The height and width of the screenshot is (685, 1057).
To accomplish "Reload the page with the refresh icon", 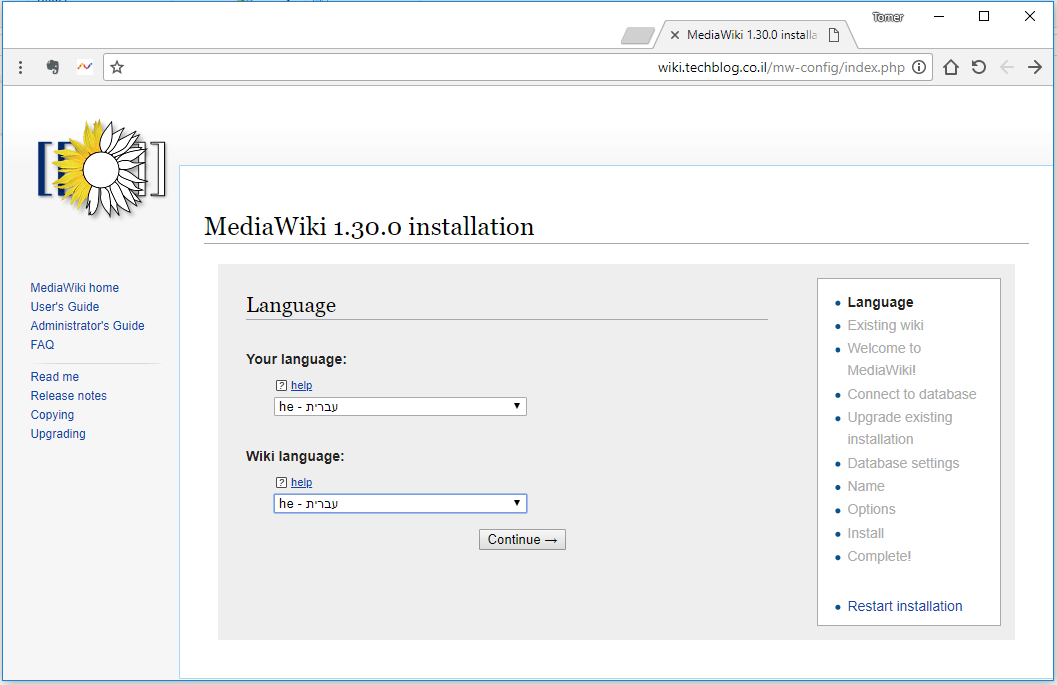I will (x=978, y=67).
